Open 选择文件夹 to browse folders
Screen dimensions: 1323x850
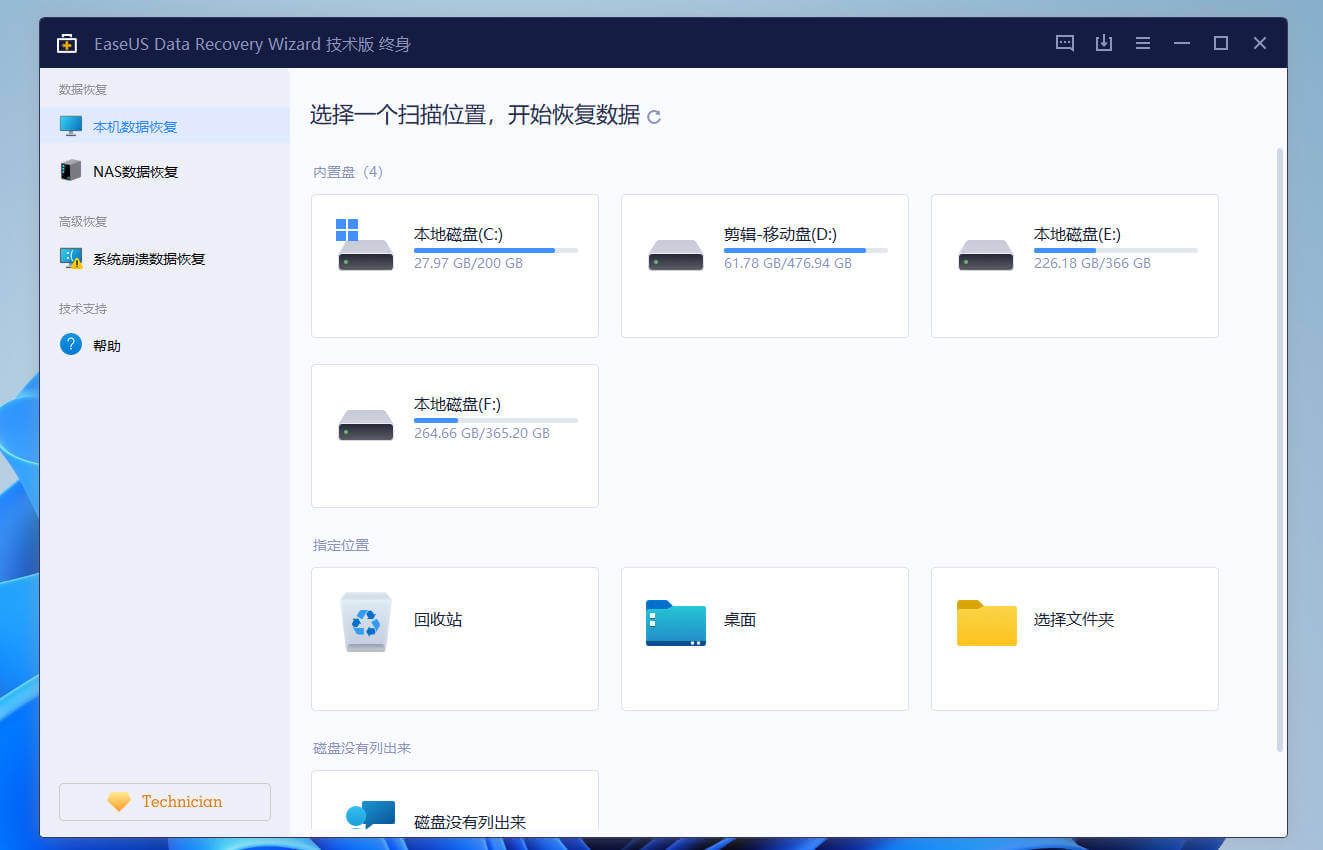pyautogui.click(x=1074, y=637)
